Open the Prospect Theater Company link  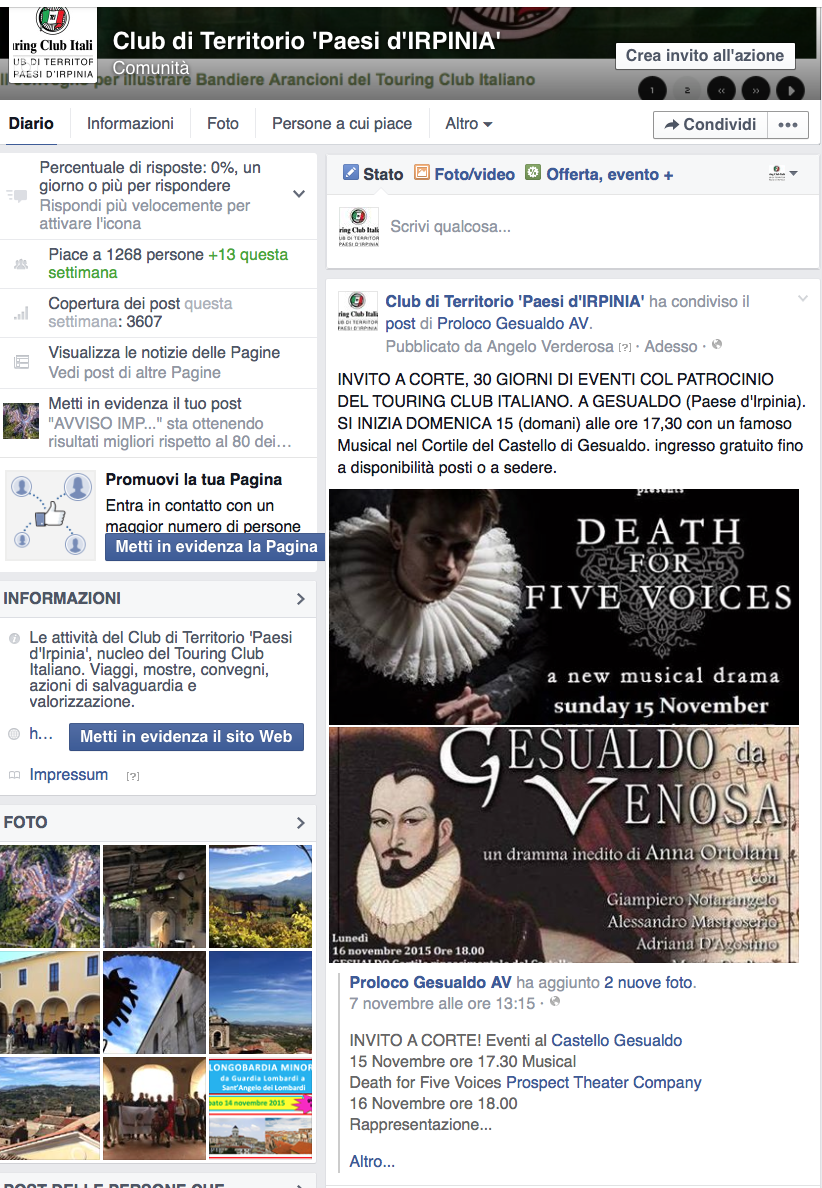[x=603, y=1082]
